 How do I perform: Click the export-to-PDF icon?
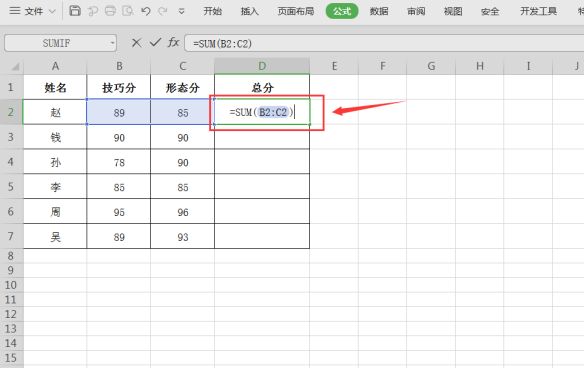pyautogui.click(x=92, y=11)
